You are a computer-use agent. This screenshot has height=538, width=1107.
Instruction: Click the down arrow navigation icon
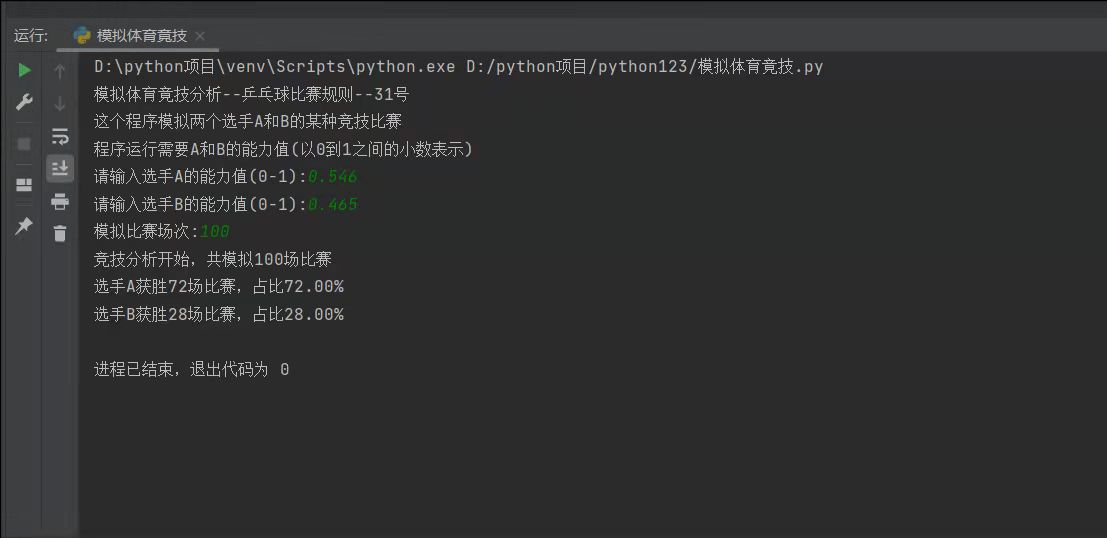pyautogui.click(x=60, y=103)
